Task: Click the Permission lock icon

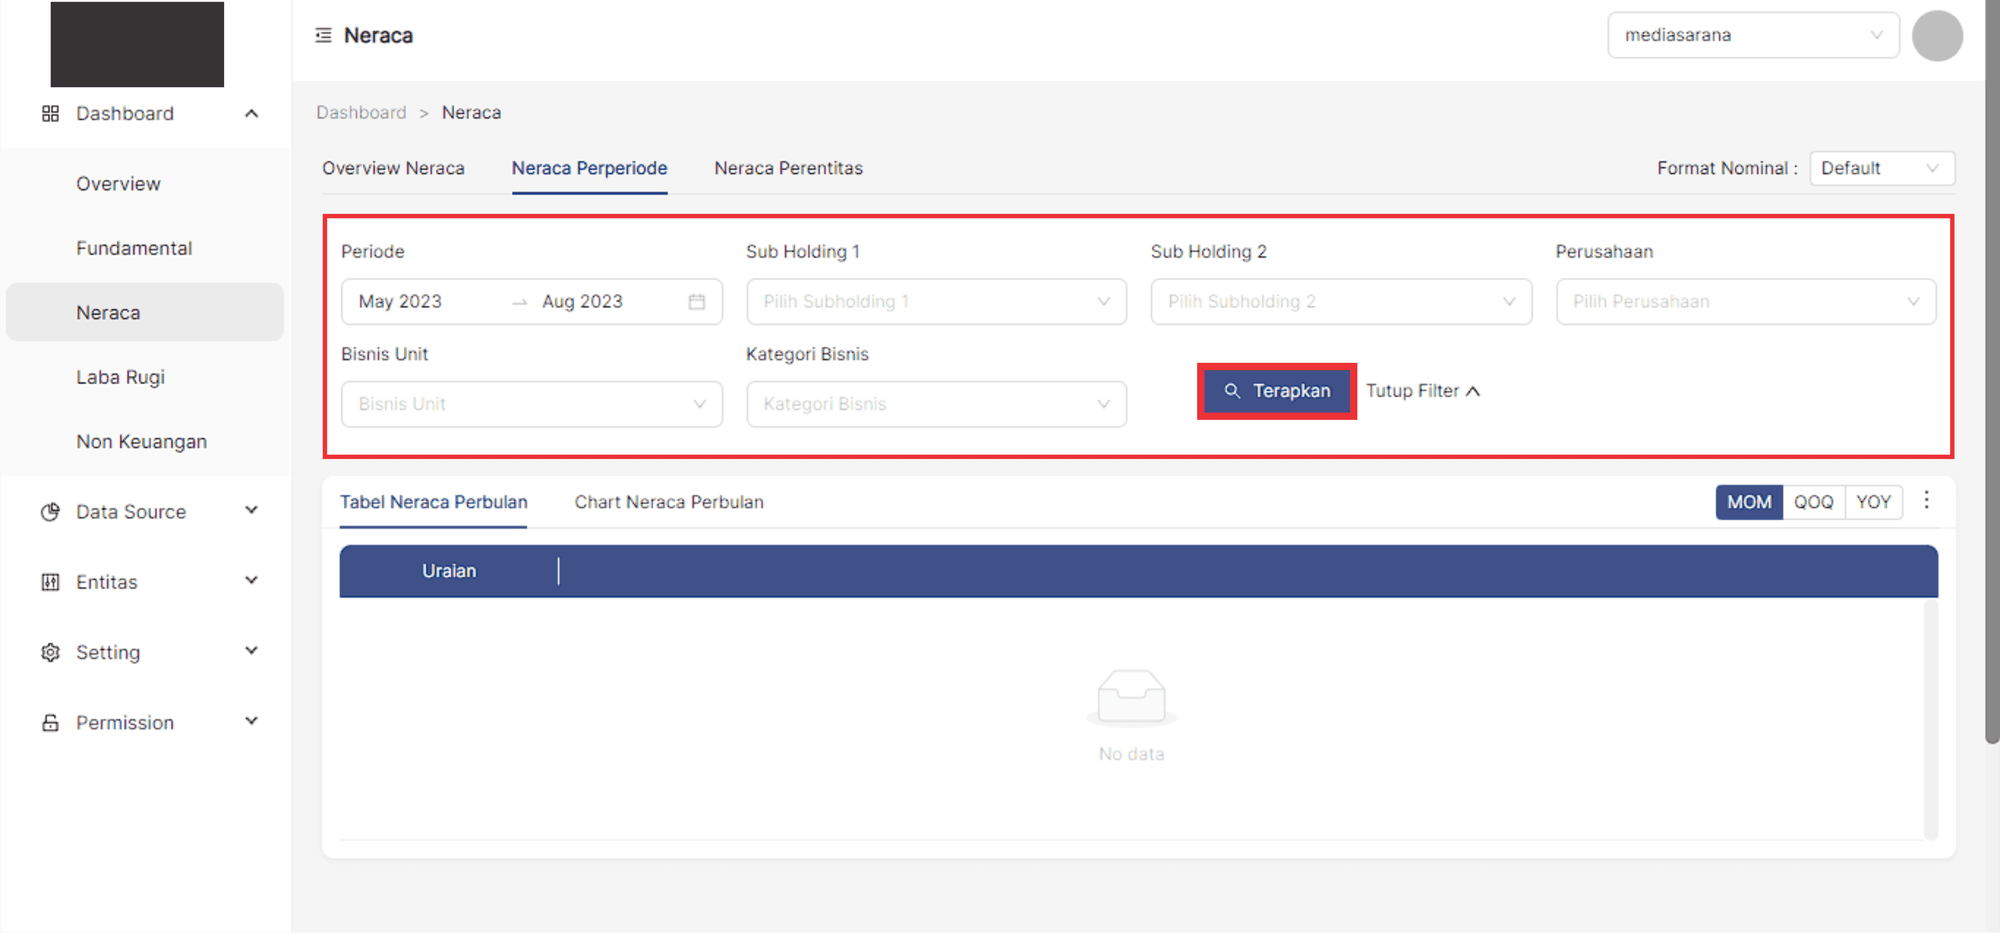Action: tap(50, 722)
